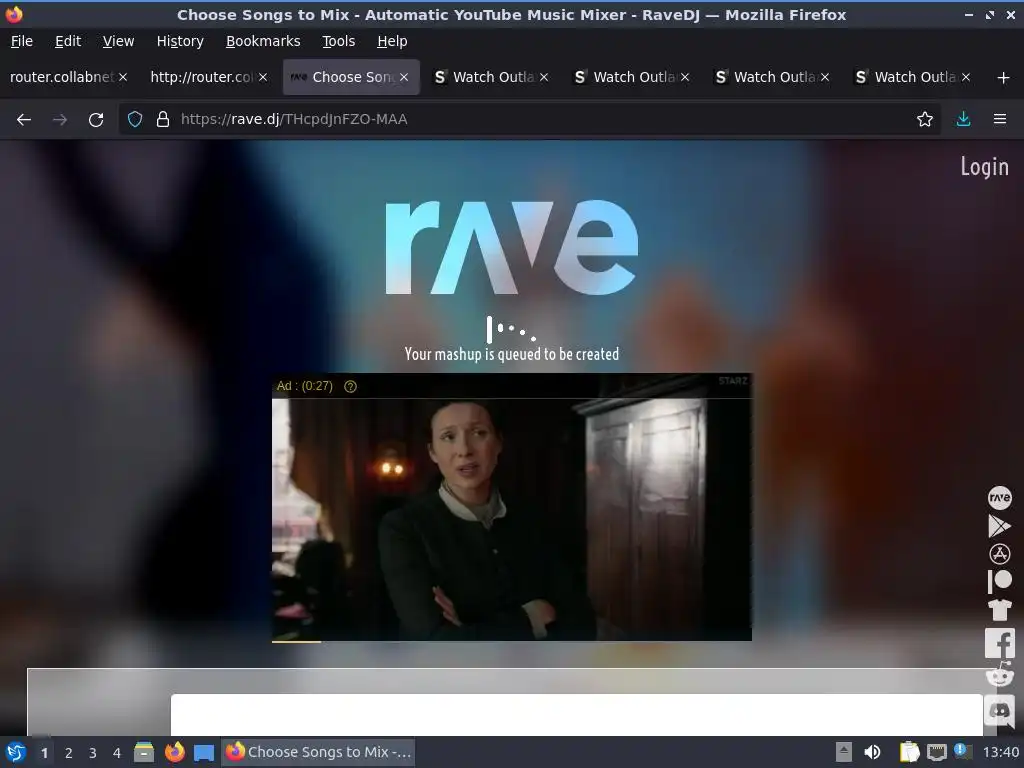The height and width of the screenshot is (768, 1024).
Task: Click the removable media eject tray icon
Action: [844, 752]
